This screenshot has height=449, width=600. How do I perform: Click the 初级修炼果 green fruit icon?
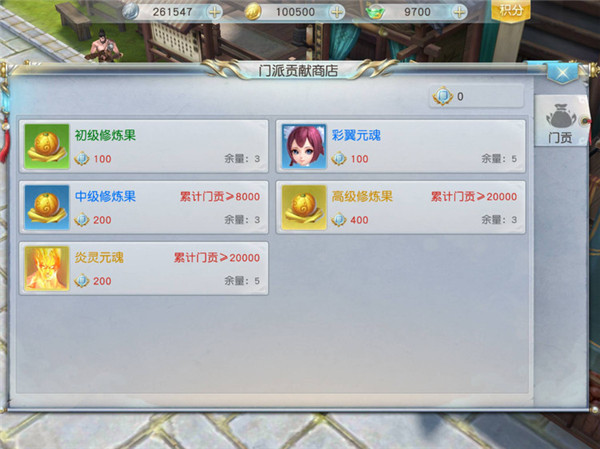click(x=47, y=146)
